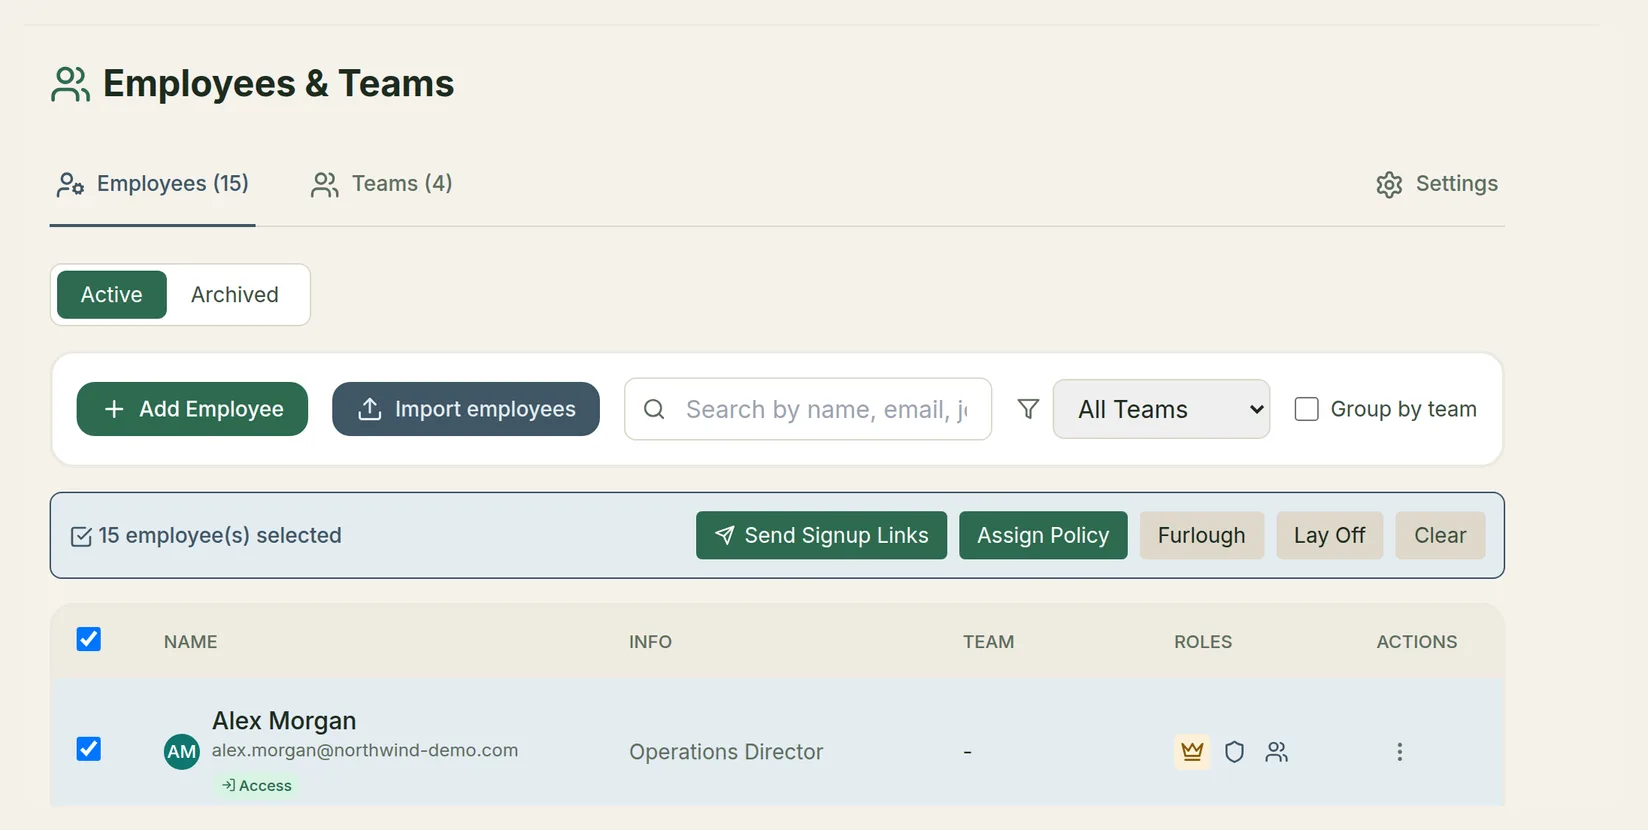1648x830 pixels.
Task: Click the Lay Off button
Action: coord(1329,535)
